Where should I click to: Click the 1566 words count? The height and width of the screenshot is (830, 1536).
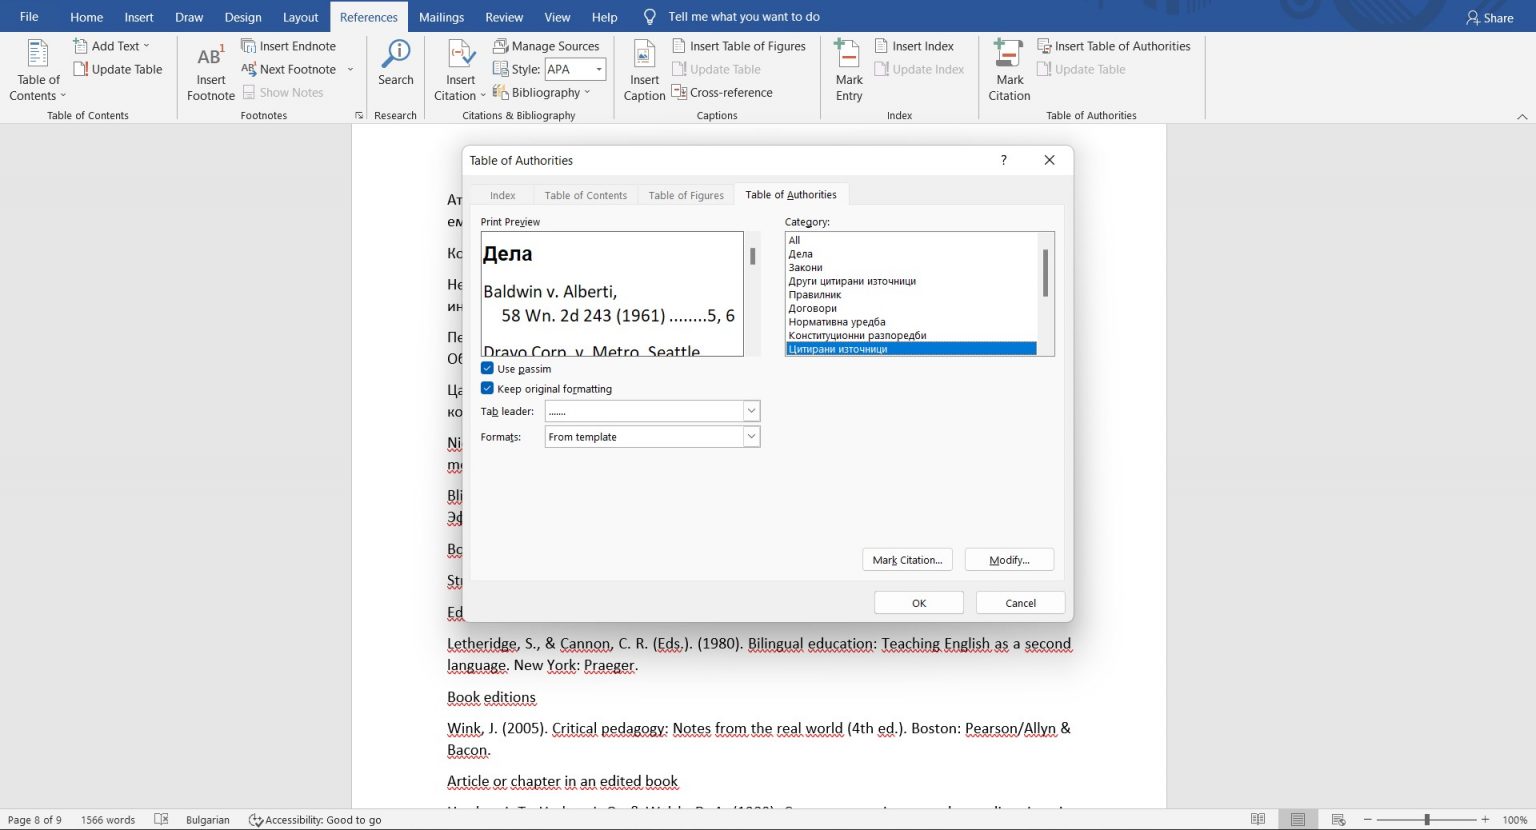[x=107, y=819]
